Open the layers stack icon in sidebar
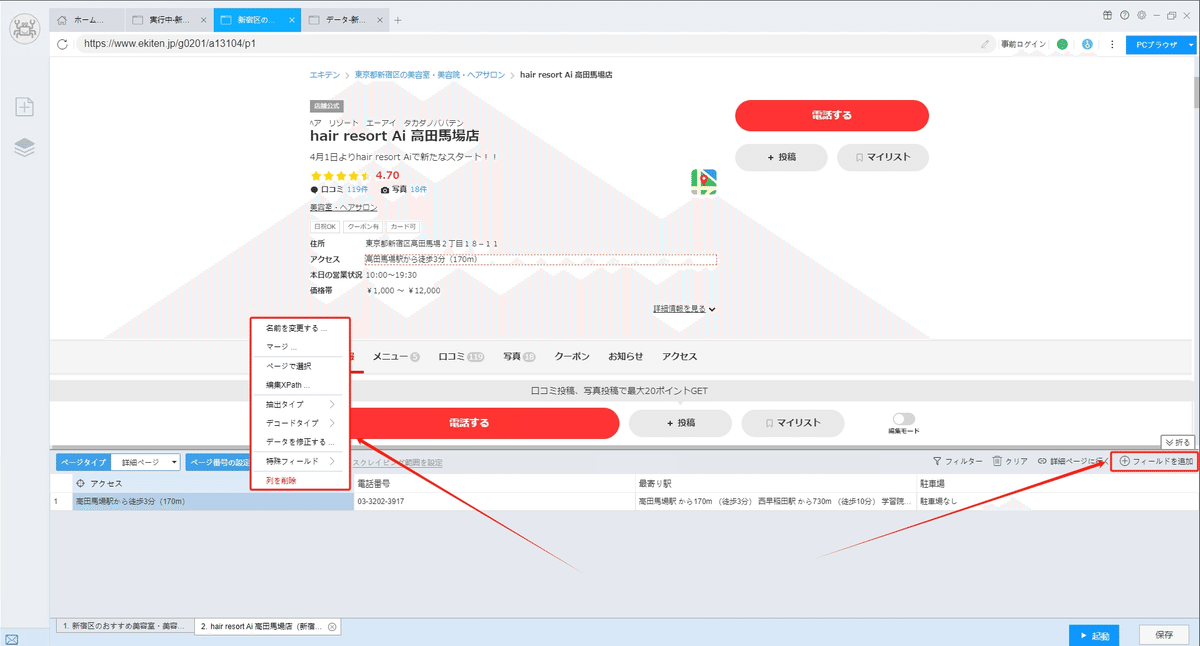 24,148
